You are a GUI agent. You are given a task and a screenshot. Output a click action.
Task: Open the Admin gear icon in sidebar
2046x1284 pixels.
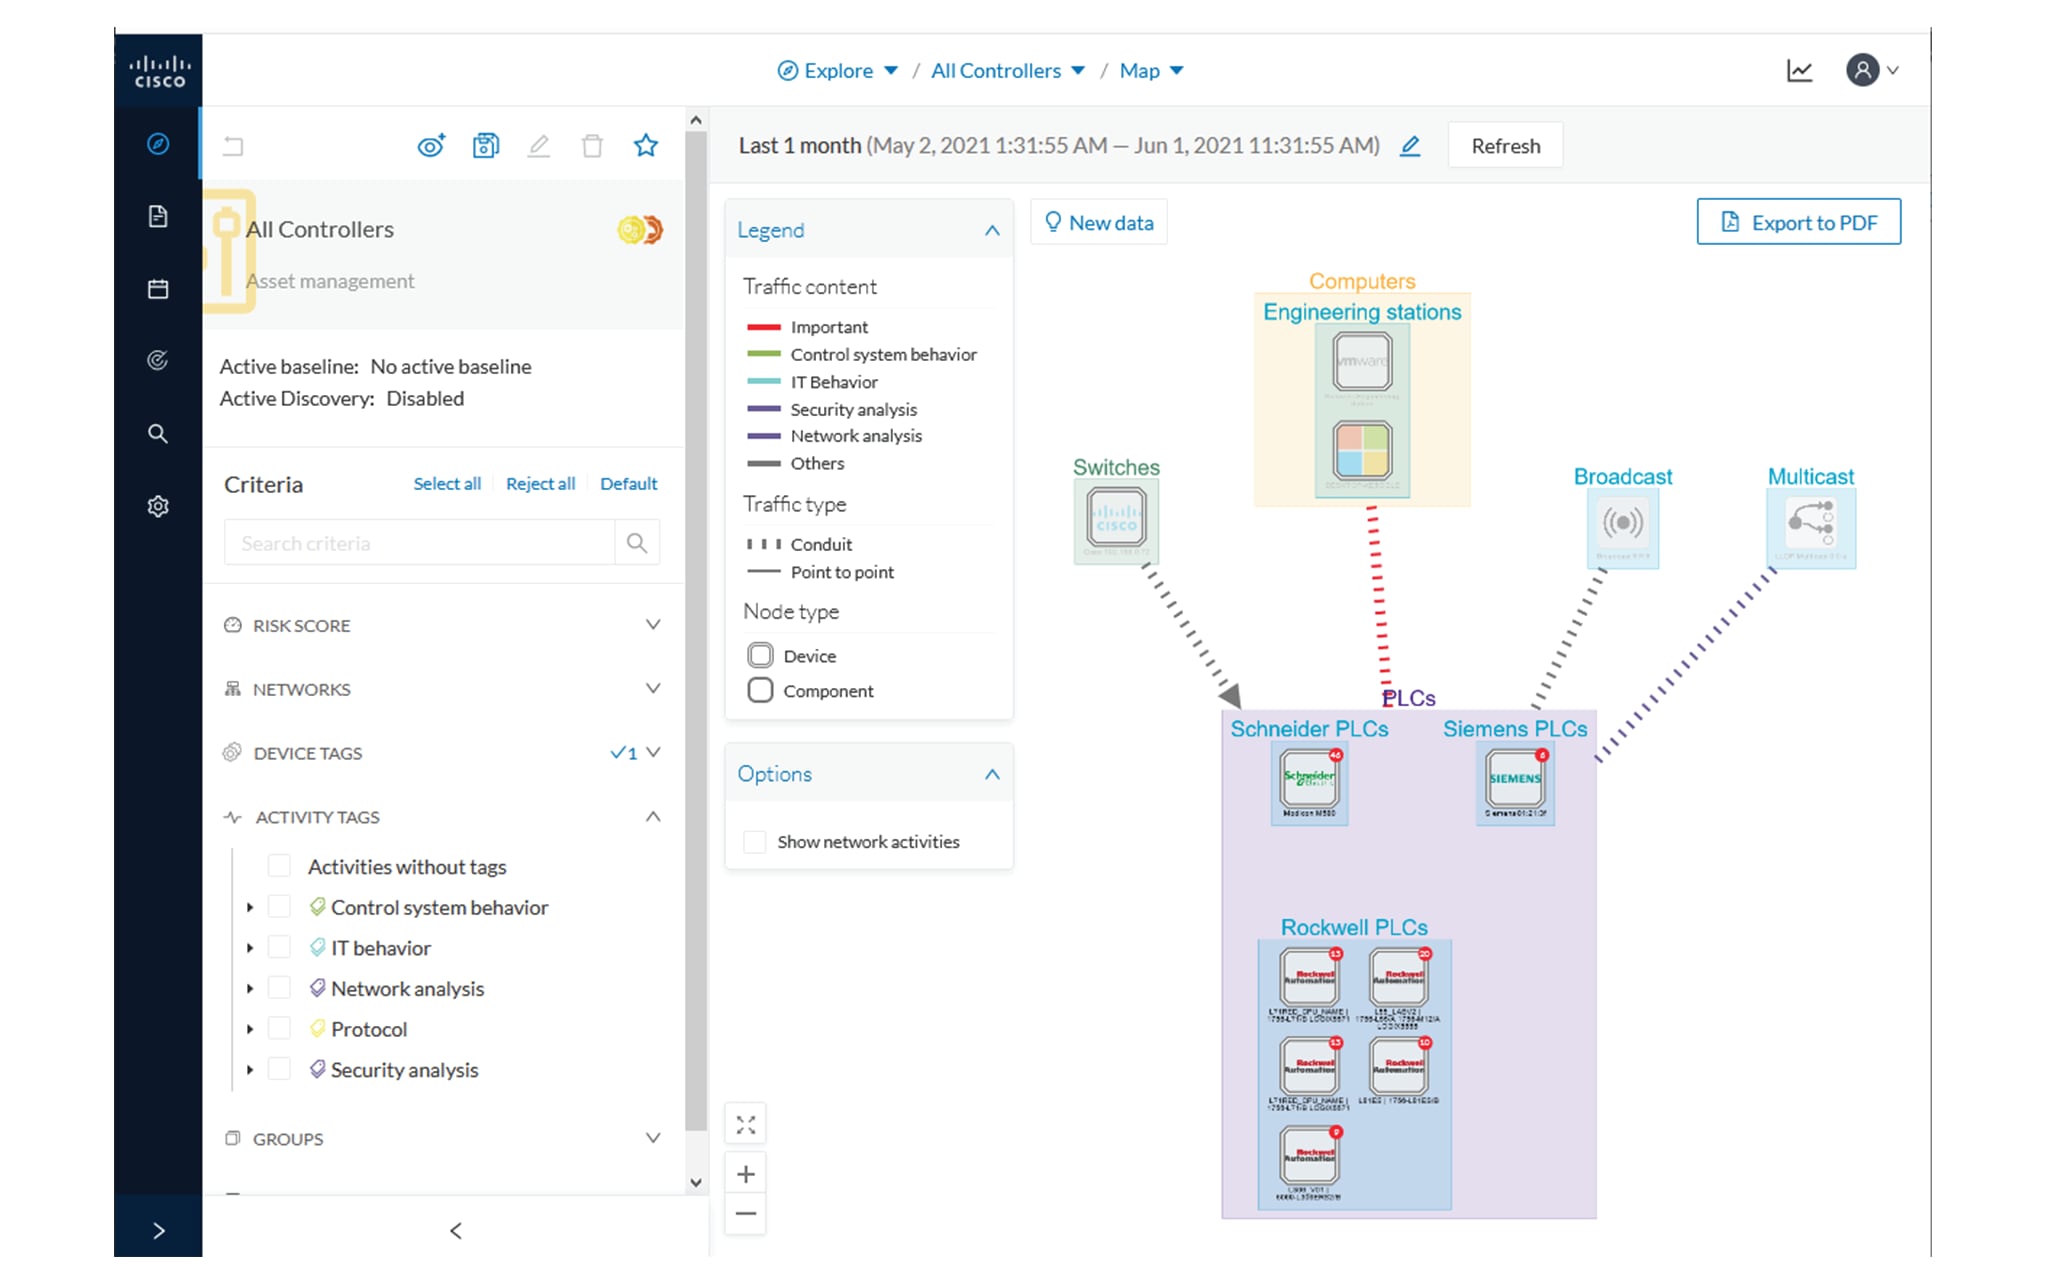158,506
